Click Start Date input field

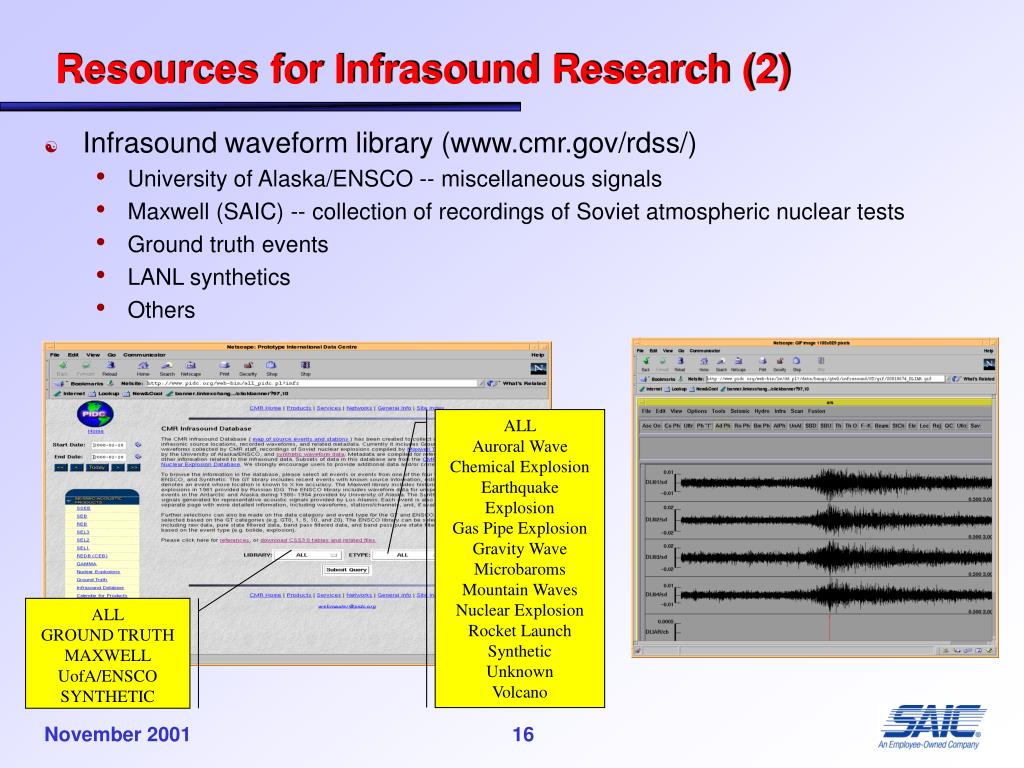(x=109, y=445)
